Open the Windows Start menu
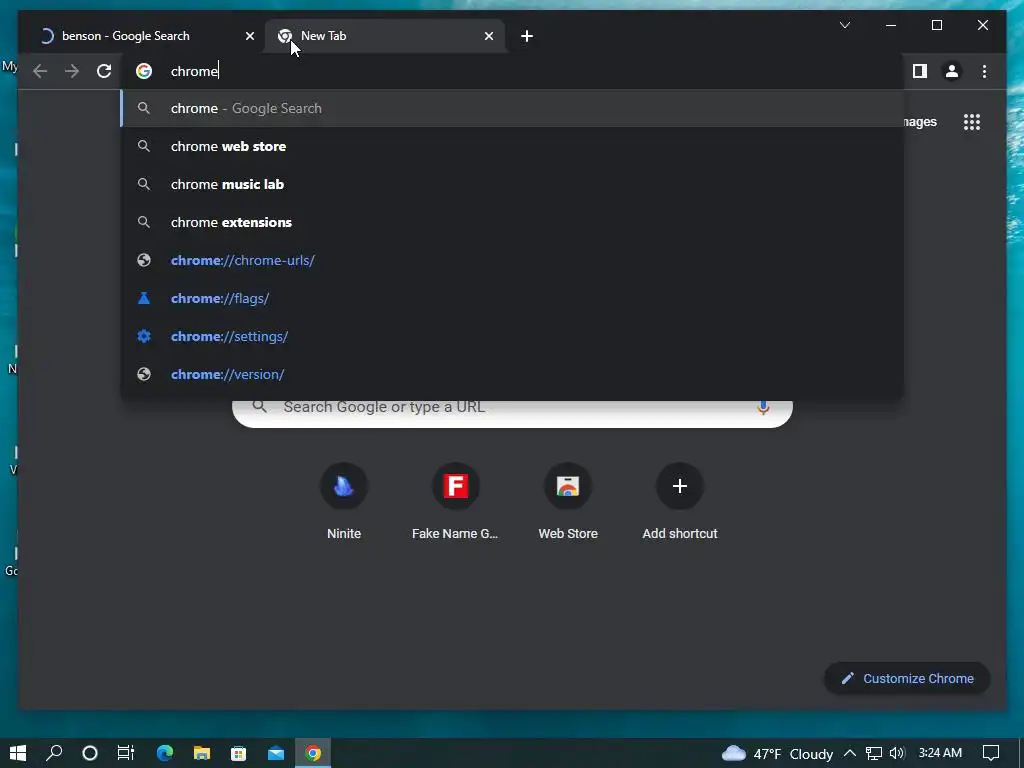The image size is (1024, 768). pos(18,753)
